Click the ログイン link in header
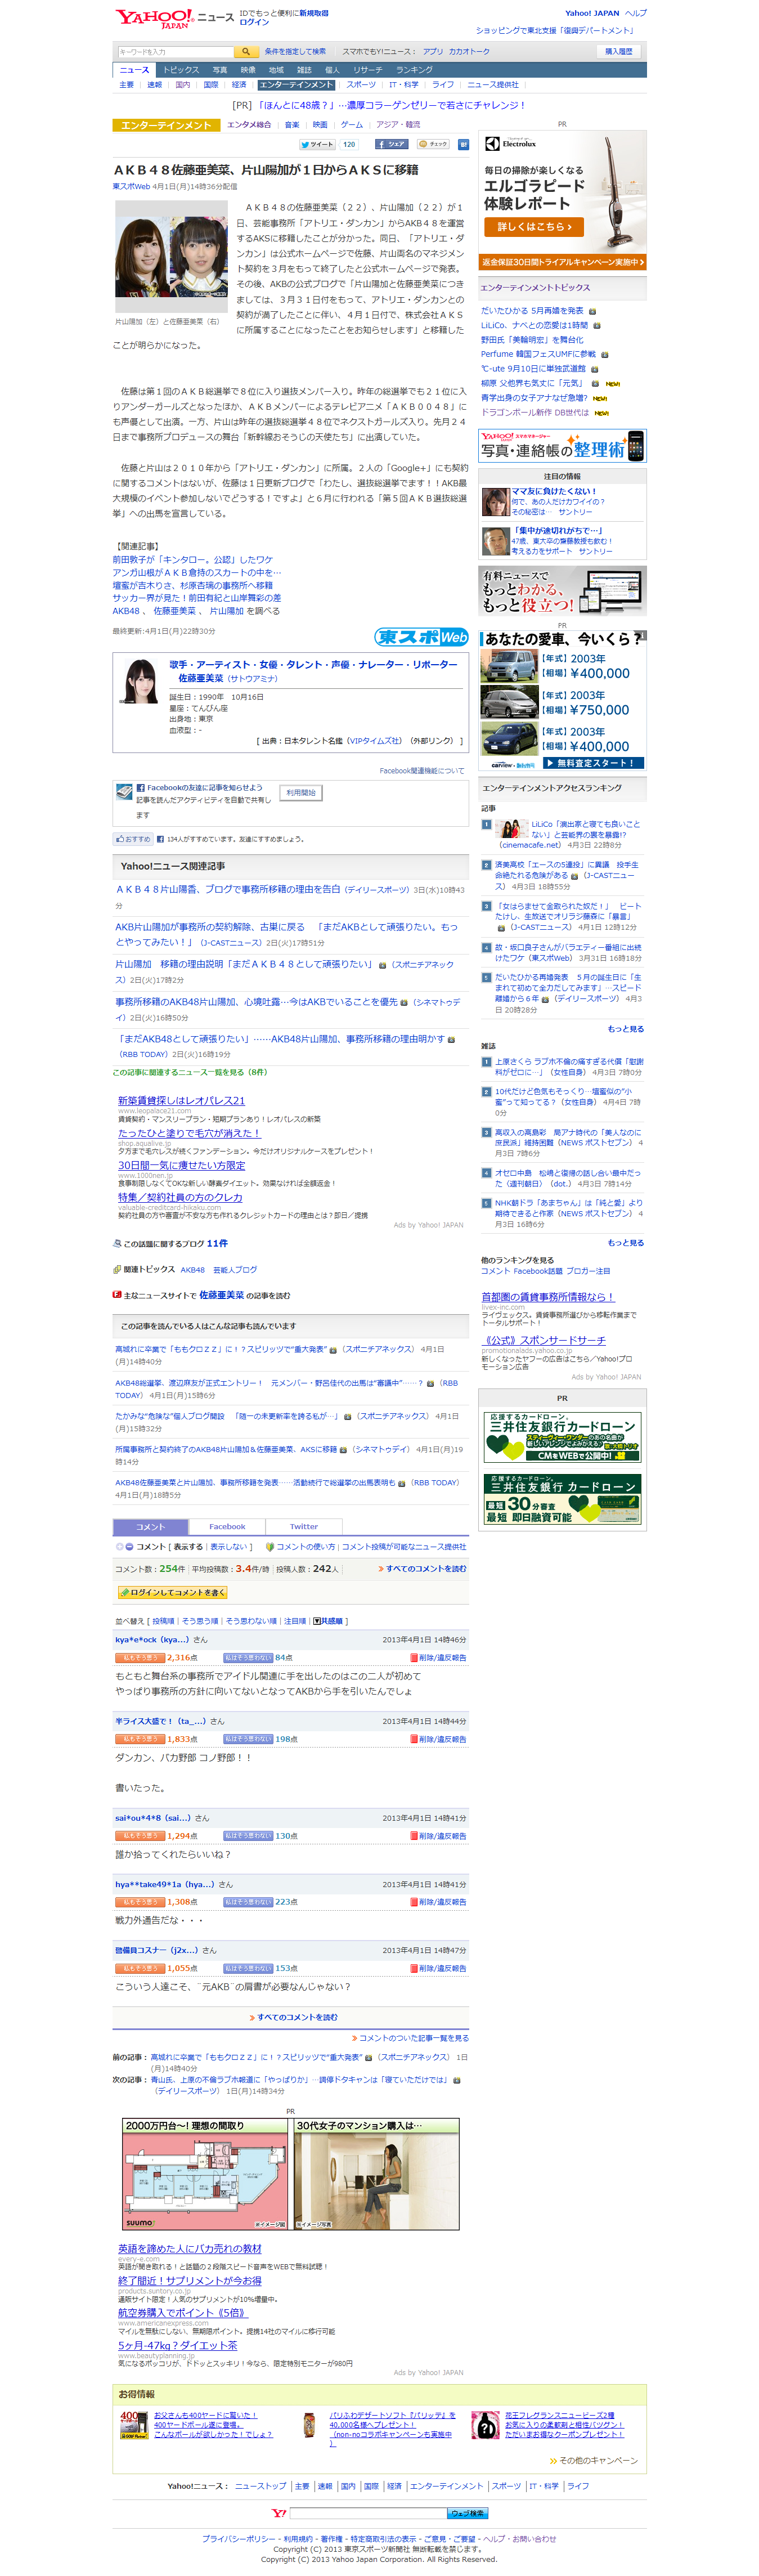The width and height of the screenshot is (759, 2576). pyautogui.click(x=254, y=22)
